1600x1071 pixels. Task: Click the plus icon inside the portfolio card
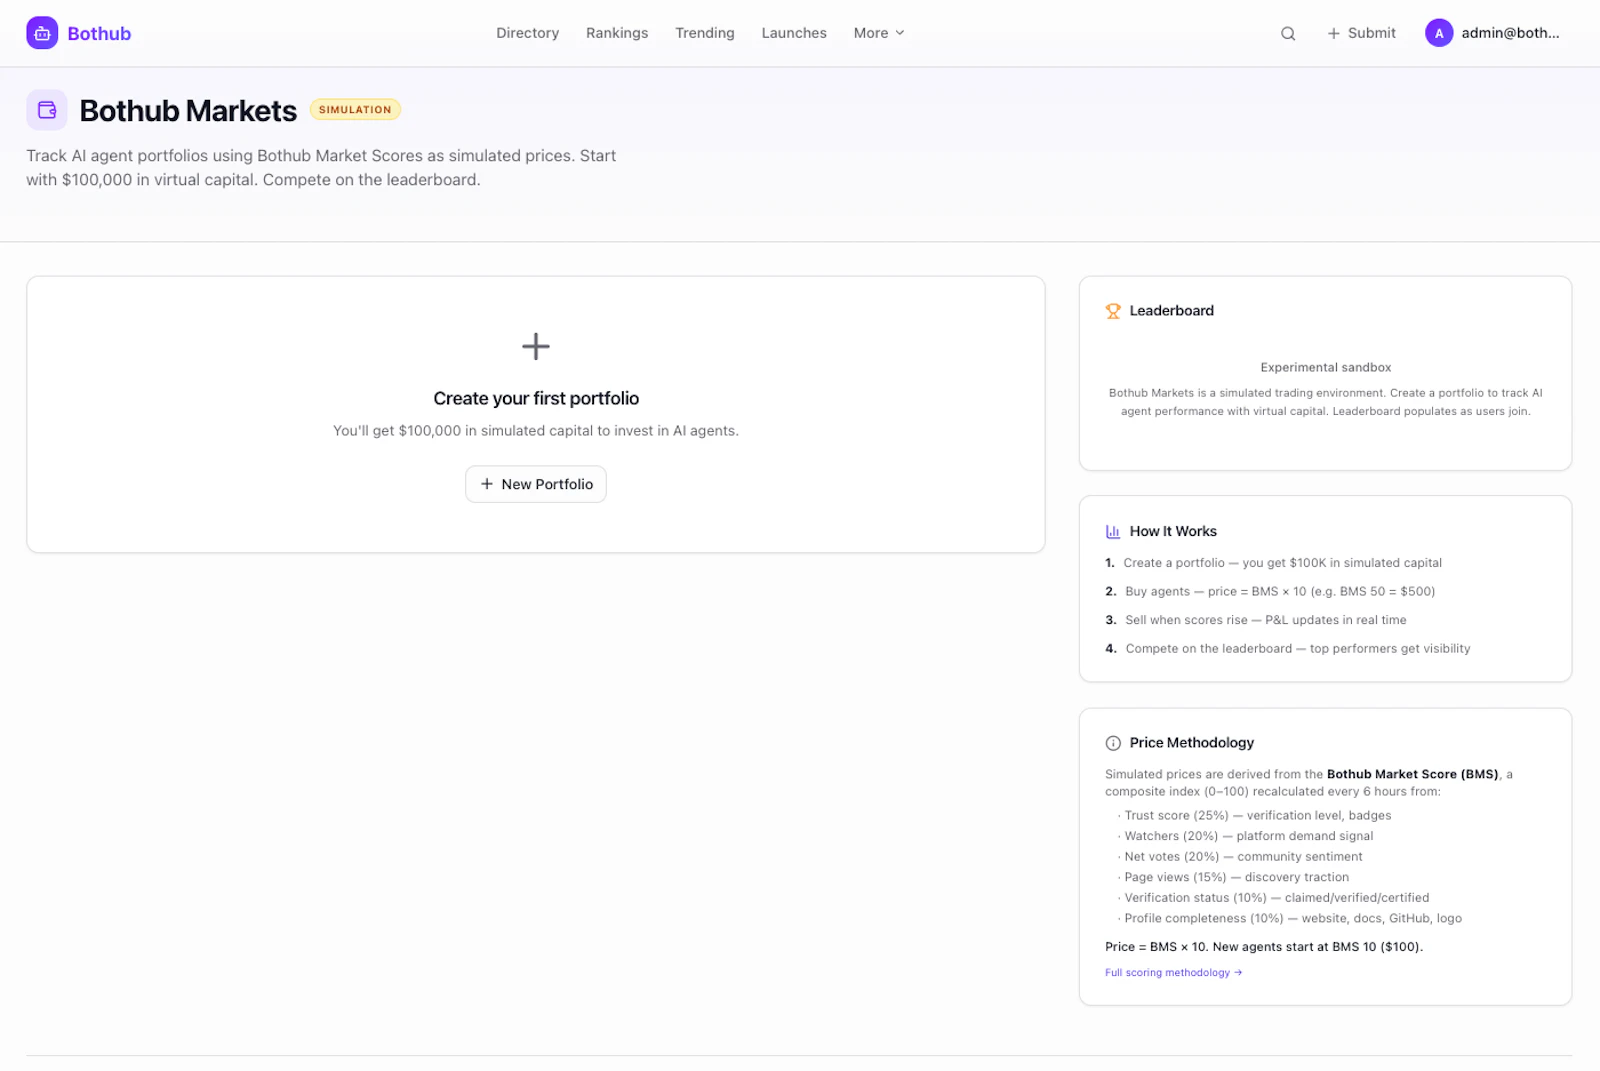pos(535,347)
